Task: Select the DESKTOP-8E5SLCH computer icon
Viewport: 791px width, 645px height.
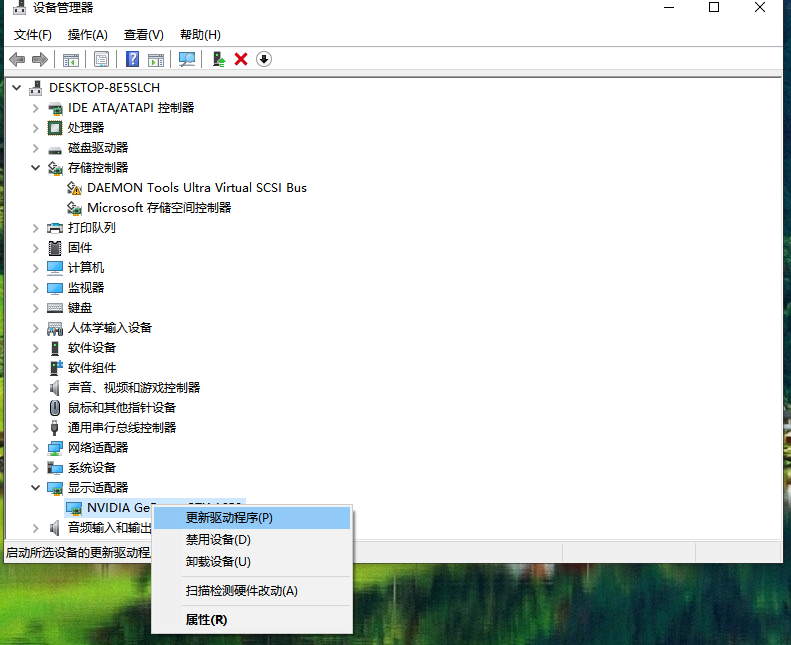Action: pyautogui.click(x=35, y=88)
